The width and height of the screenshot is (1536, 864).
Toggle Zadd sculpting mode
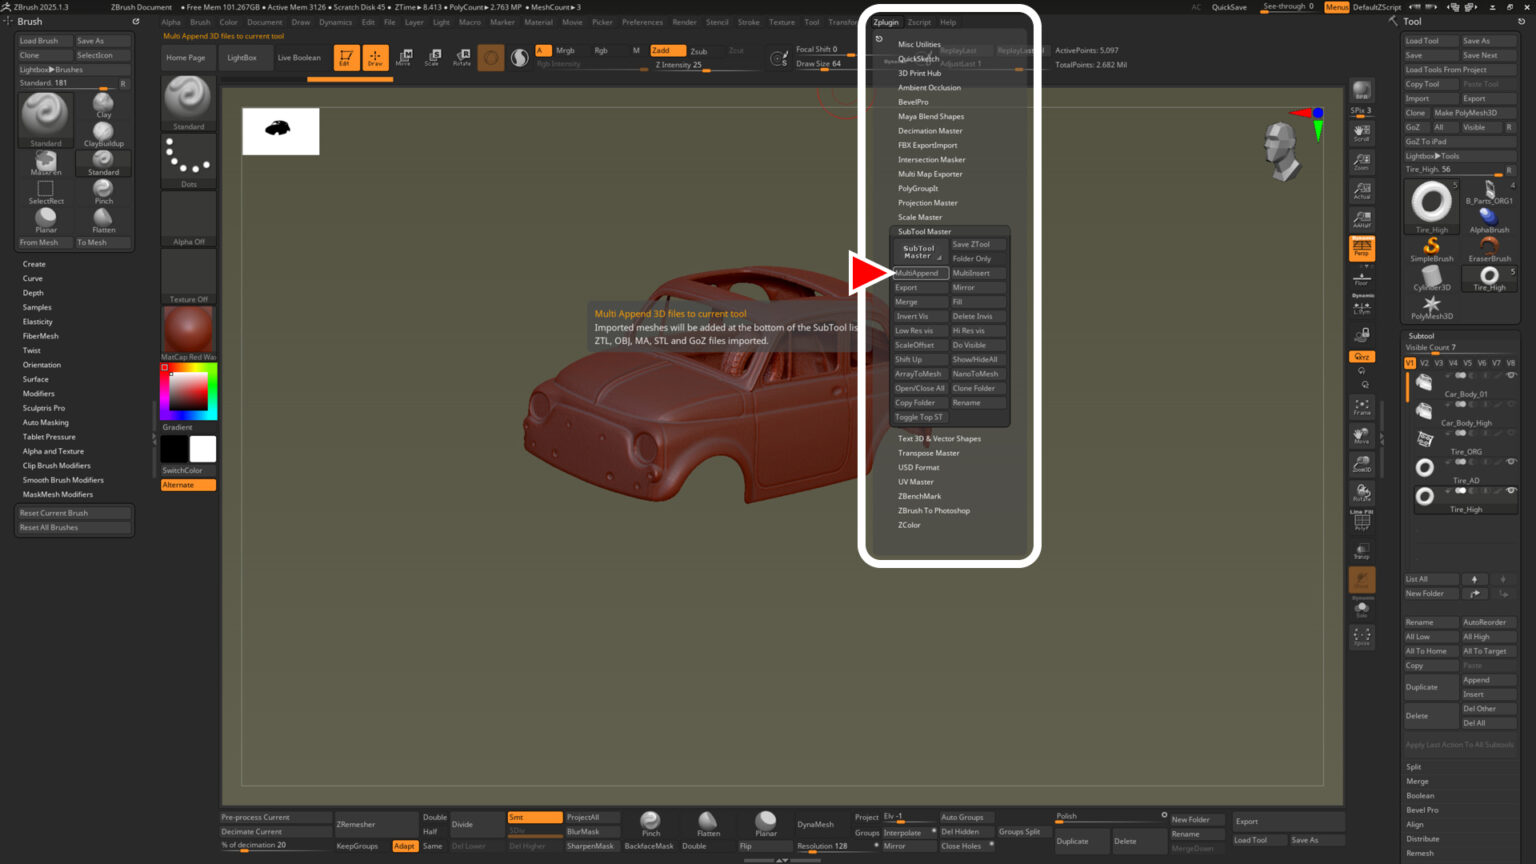[666, 49]
